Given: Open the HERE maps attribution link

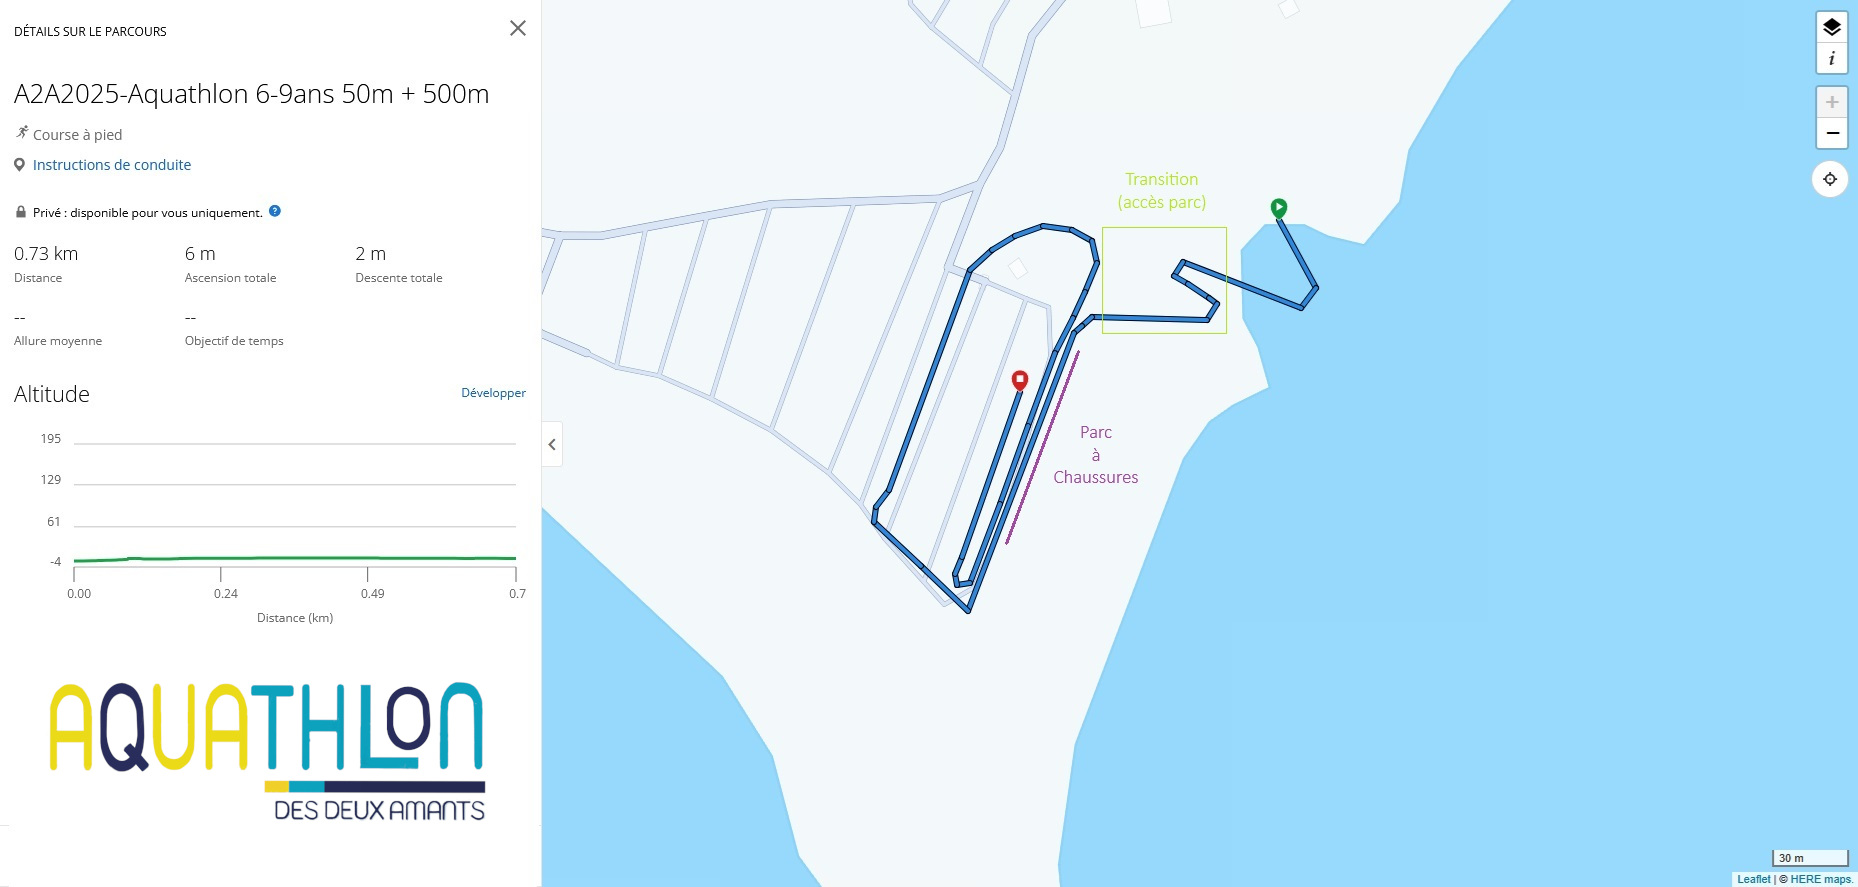Looking at the screenshot, I should [x=1821, y=879].
